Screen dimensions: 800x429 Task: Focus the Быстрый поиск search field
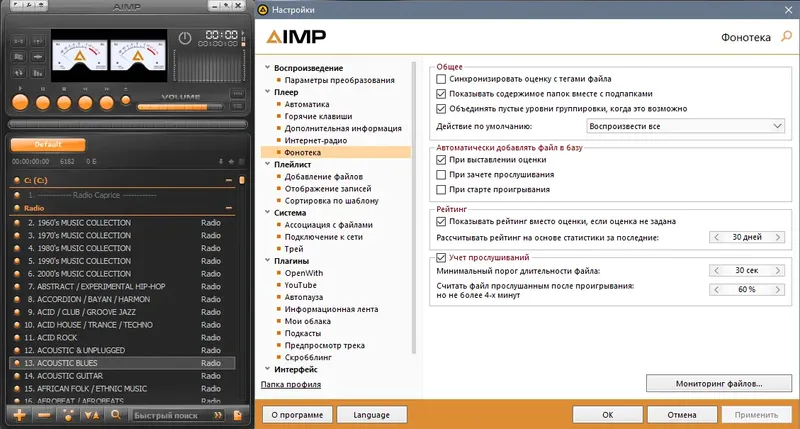tap(172, 415)
